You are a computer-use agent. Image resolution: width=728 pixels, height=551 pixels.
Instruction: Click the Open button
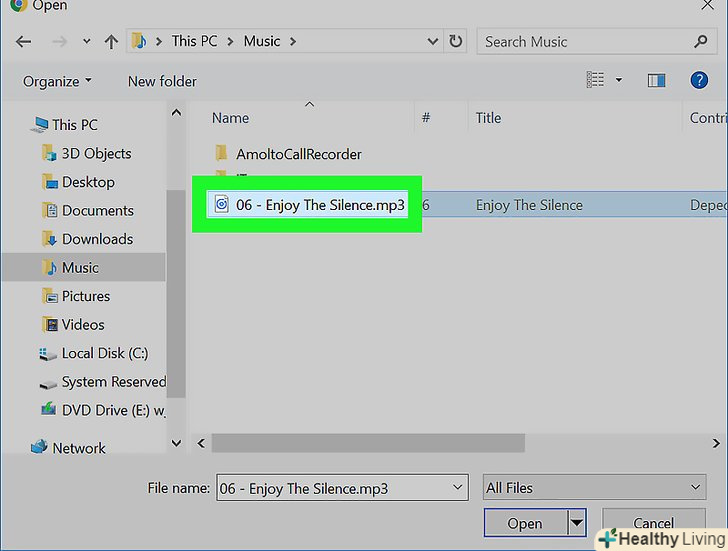[x=525, y=523]
